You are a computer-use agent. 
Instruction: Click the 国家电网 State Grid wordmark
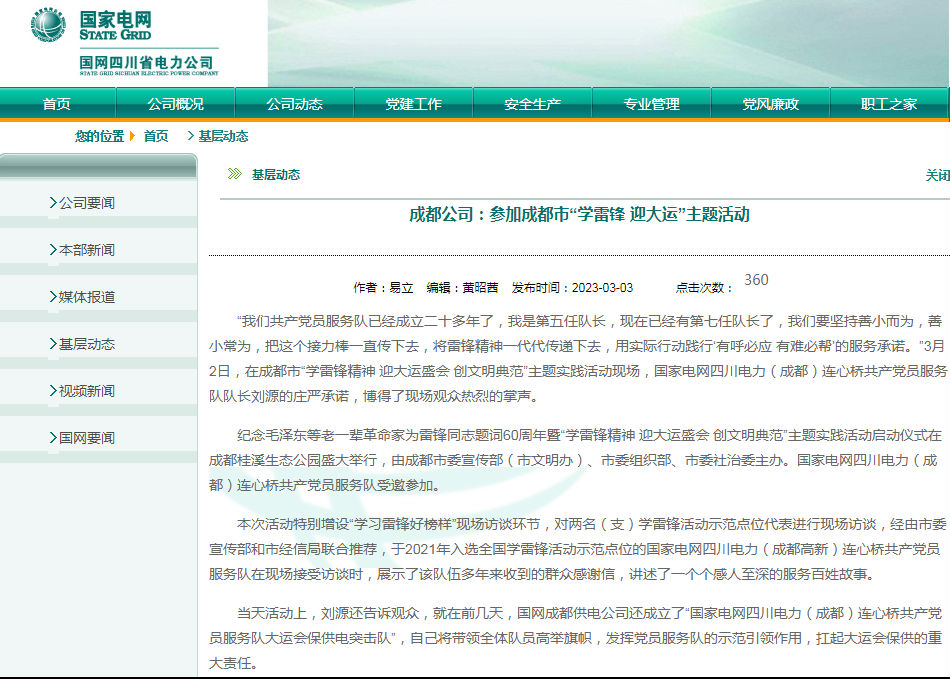pos(115,26)
